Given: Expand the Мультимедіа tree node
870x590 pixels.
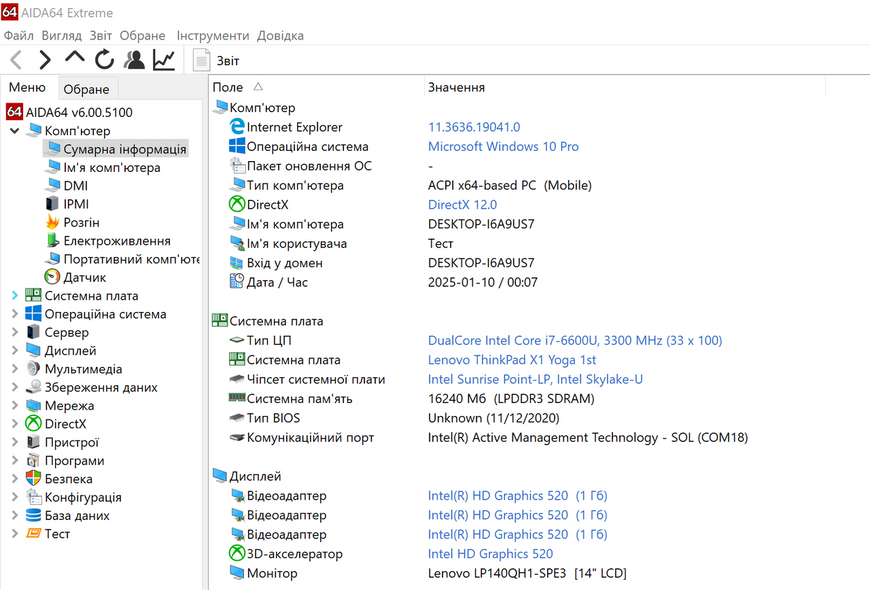Looking at the screenshot, I should pos(15,369).
